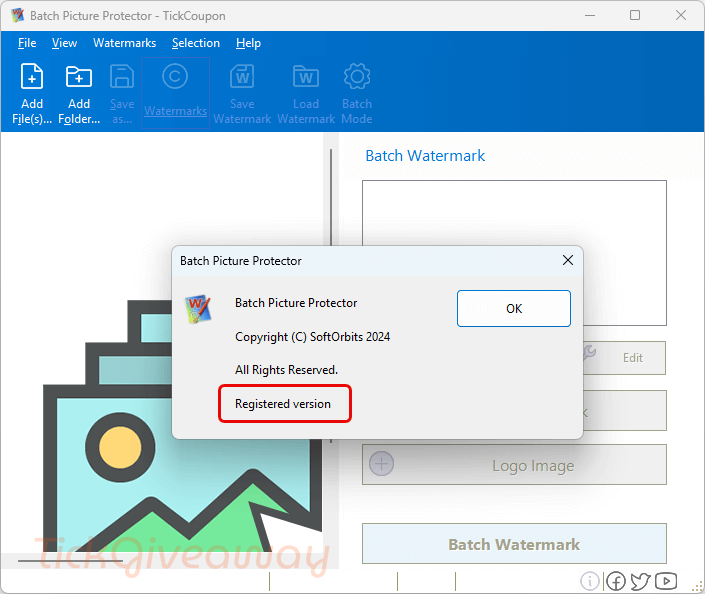
Task: Maximize the Batch Picture Protector window
Action: tap(635, 15)
